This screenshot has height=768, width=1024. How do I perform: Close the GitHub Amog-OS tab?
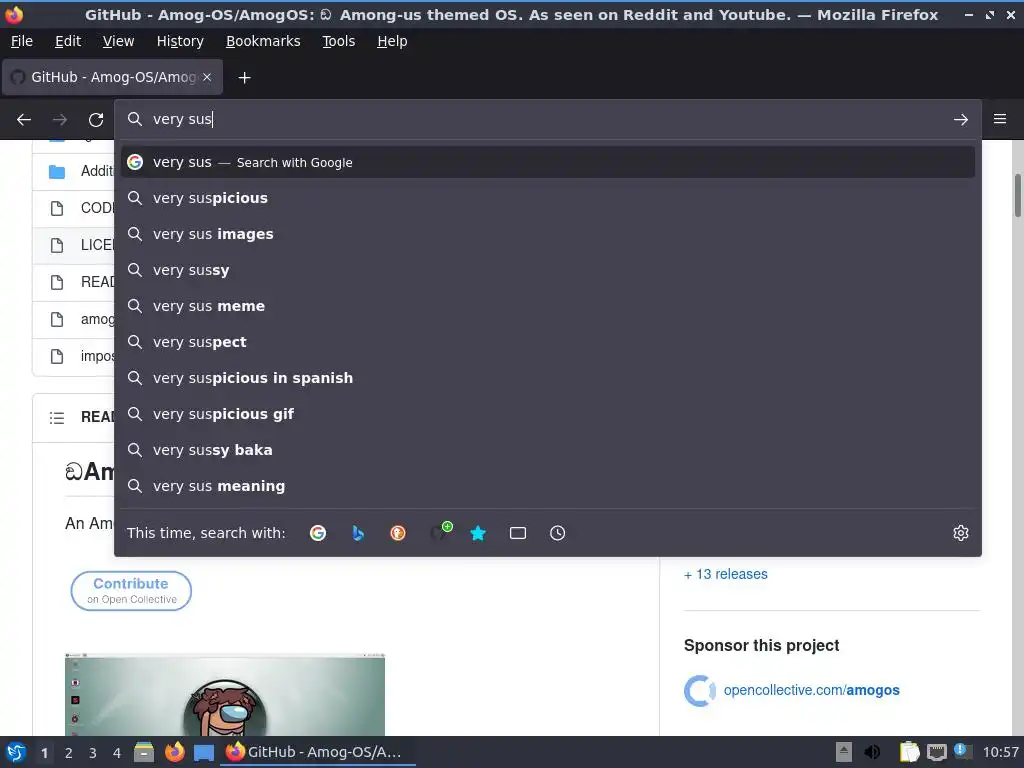pyautogui.click(x=207, y=77)
